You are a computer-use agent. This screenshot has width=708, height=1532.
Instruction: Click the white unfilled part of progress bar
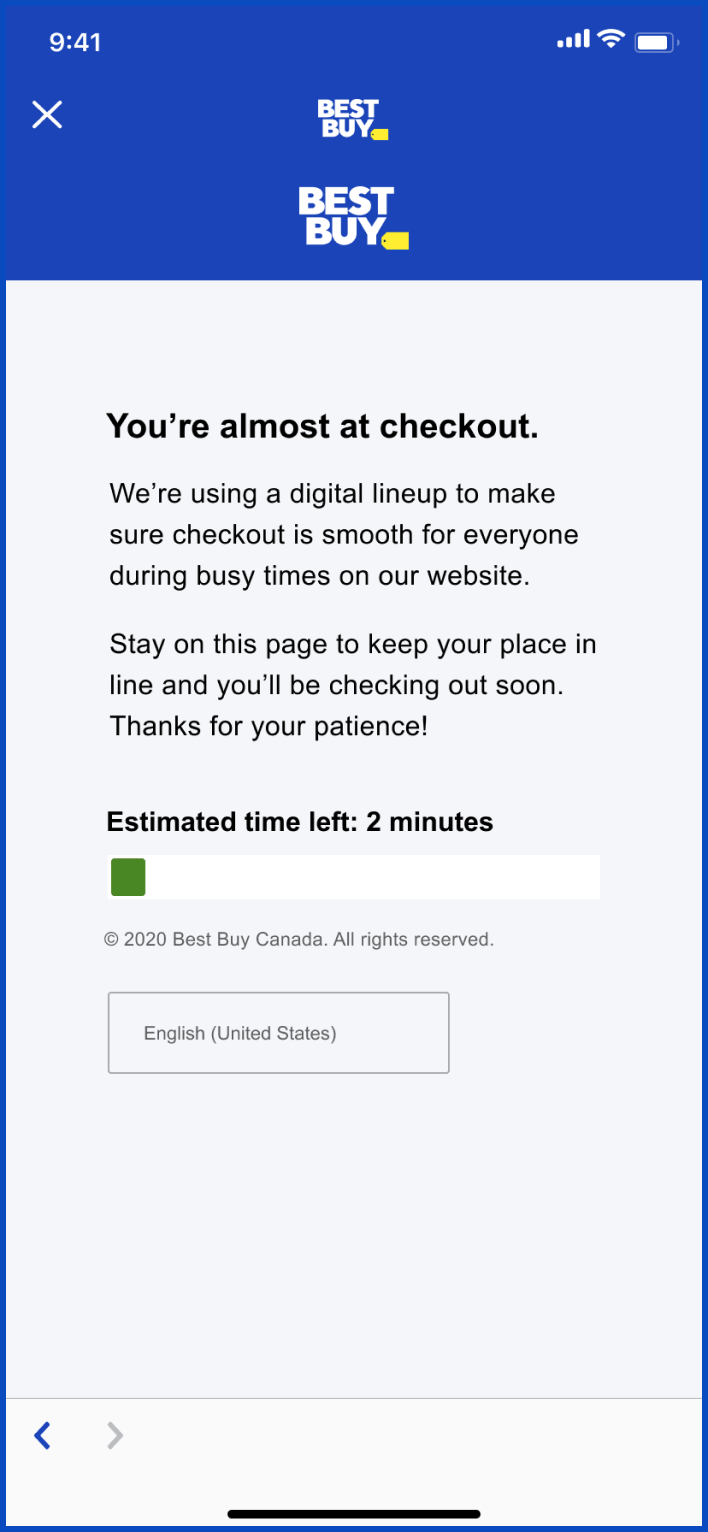point(372,877)
